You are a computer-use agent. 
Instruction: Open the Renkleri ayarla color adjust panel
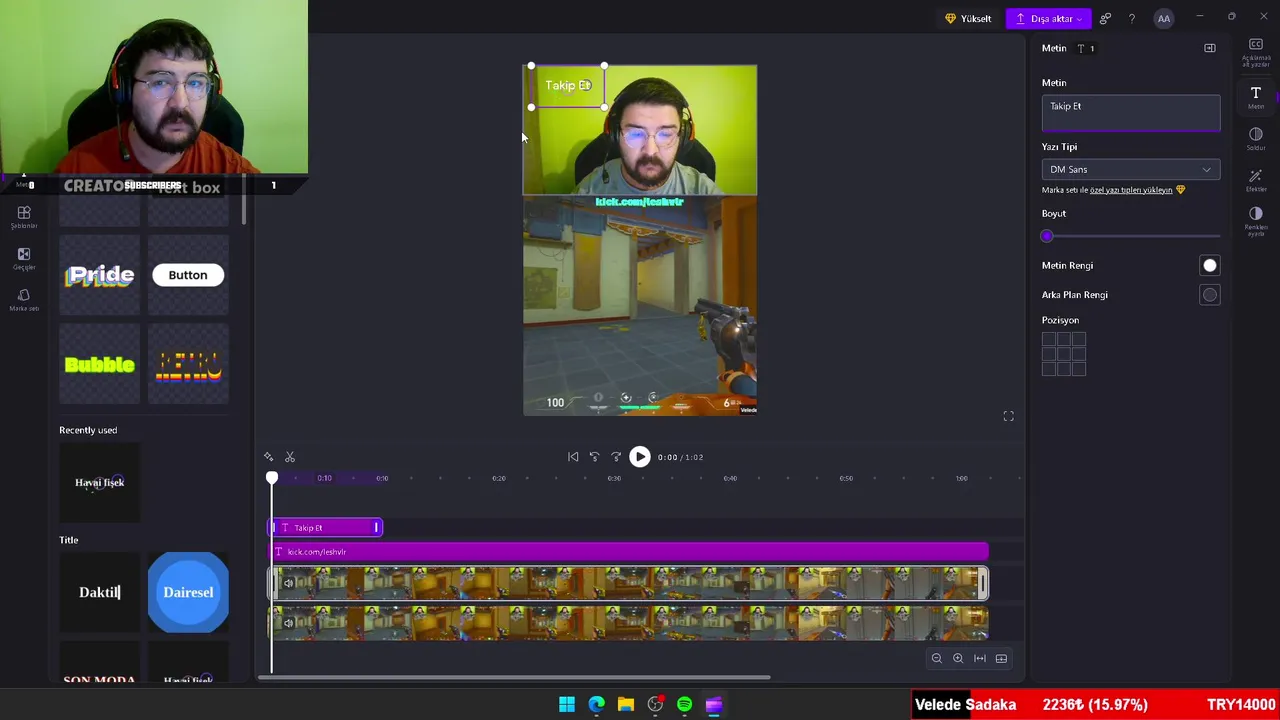1256,221
